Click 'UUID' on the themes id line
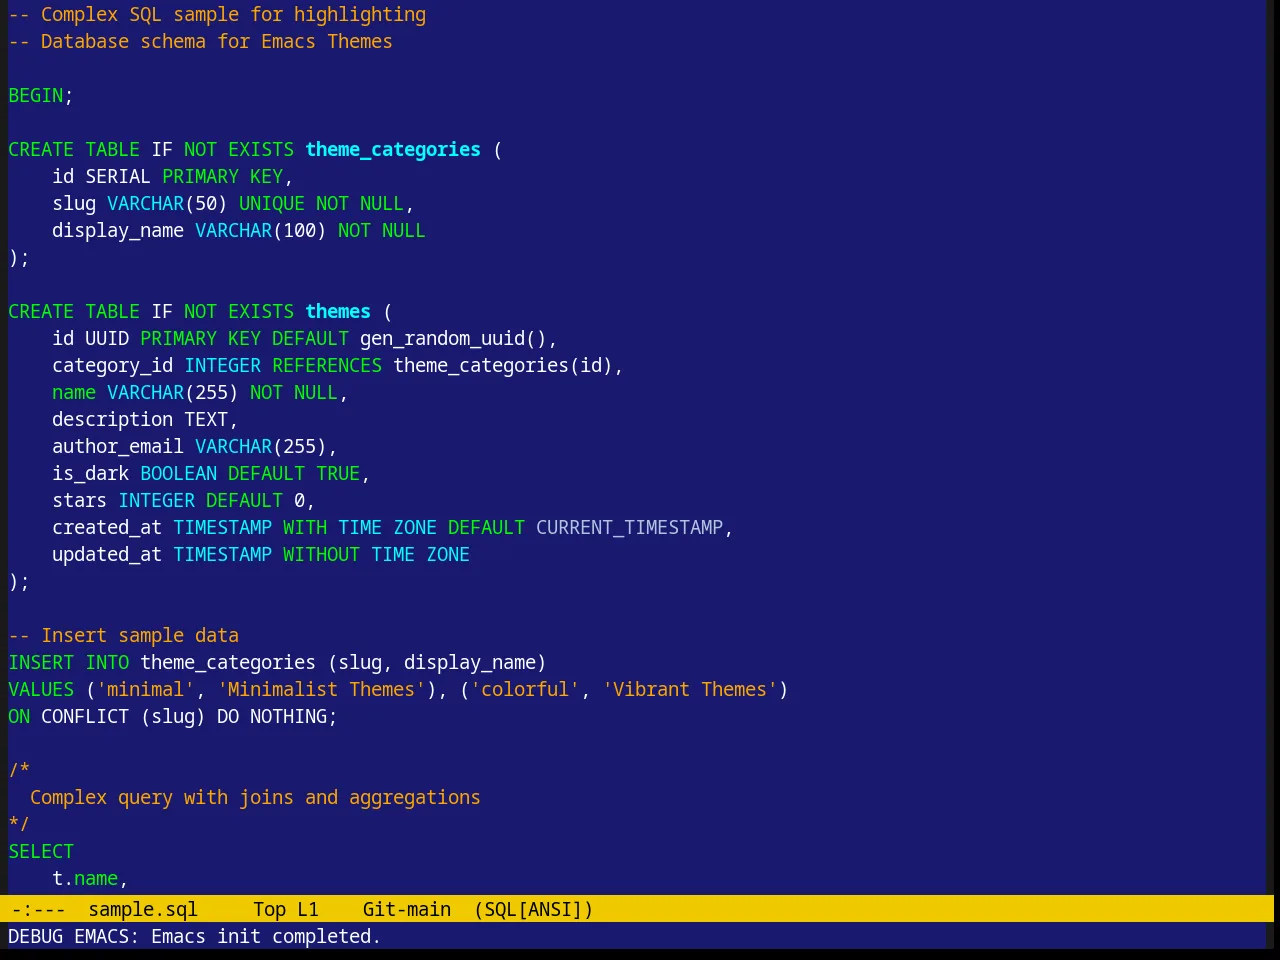Image resolution: width=1280 pixels, height=960 pixels. click(x=107, y=338)
